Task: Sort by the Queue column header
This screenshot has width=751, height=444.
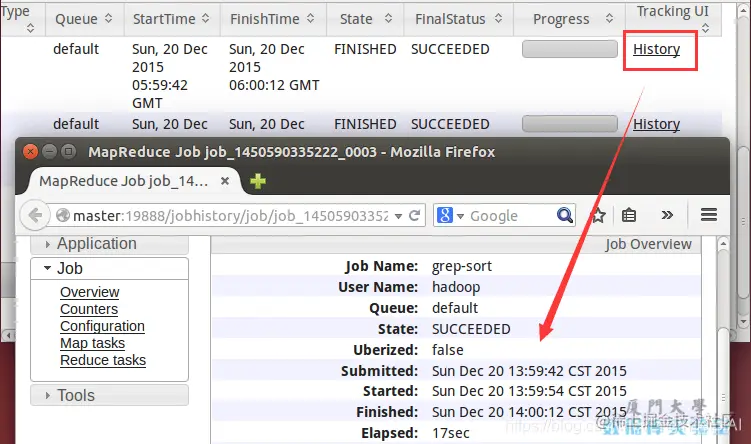Action: (84, 19)
